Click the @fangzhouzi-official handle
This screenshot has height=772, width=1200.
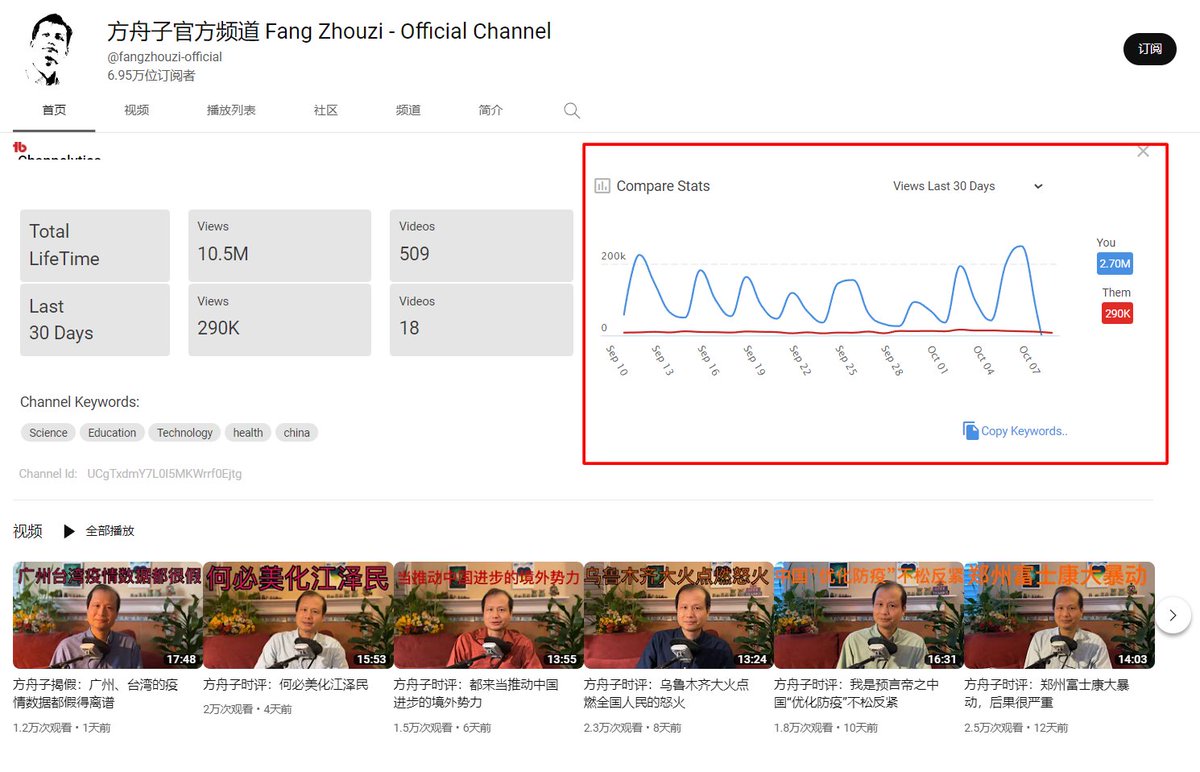coord(165,57)
